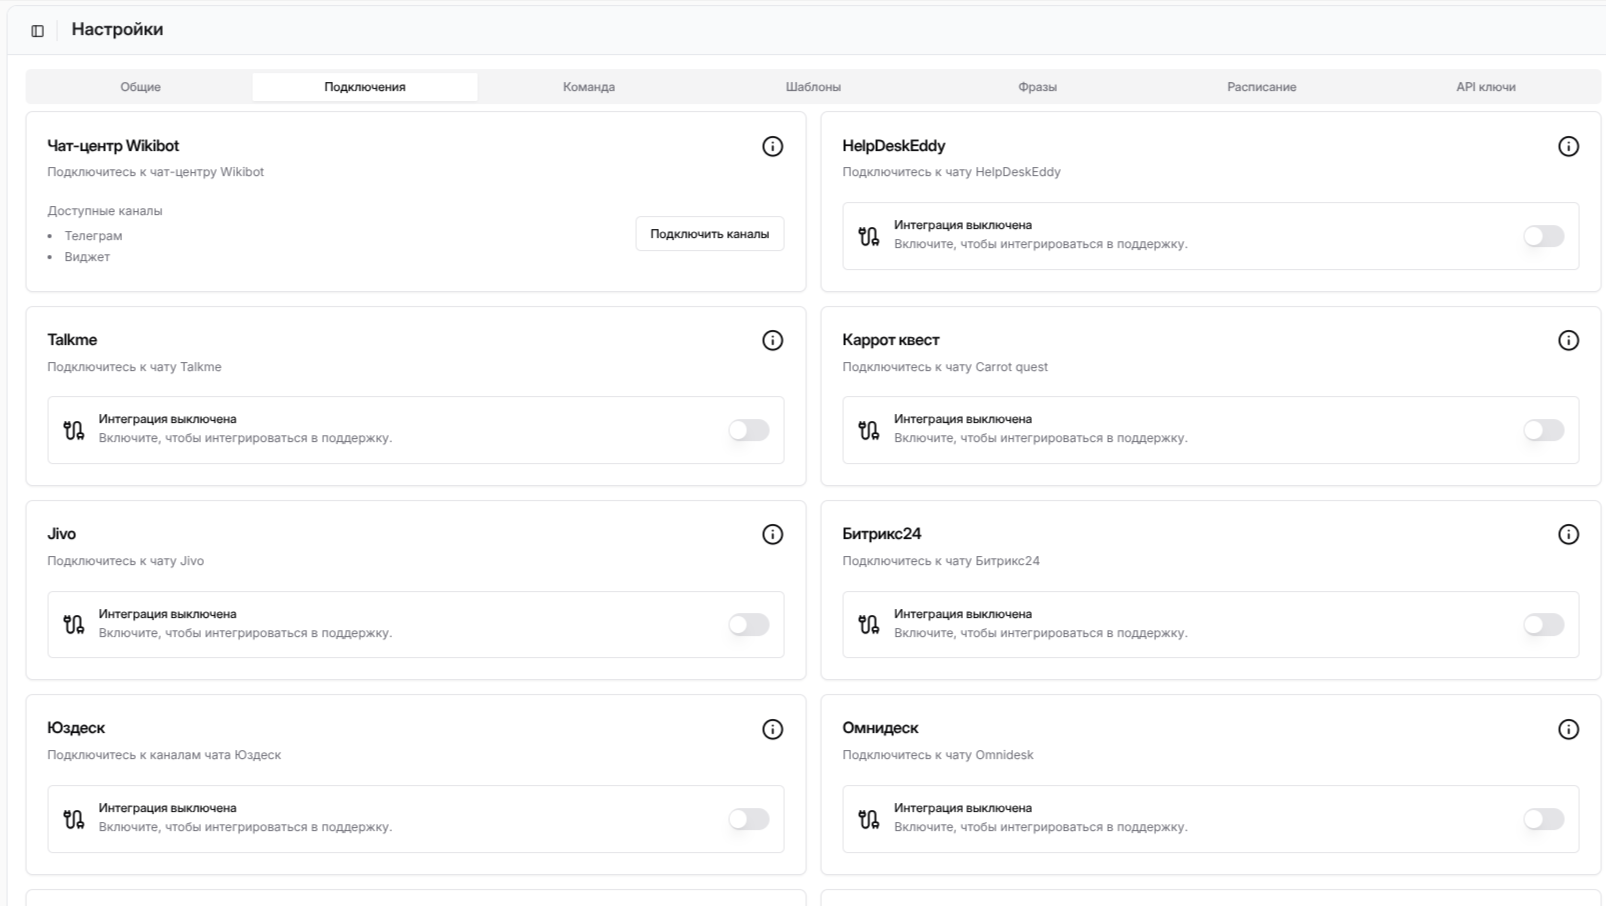This screenshot has height=906, width=1606.
Task: Click Каррот квест heading
Action: 891,340
